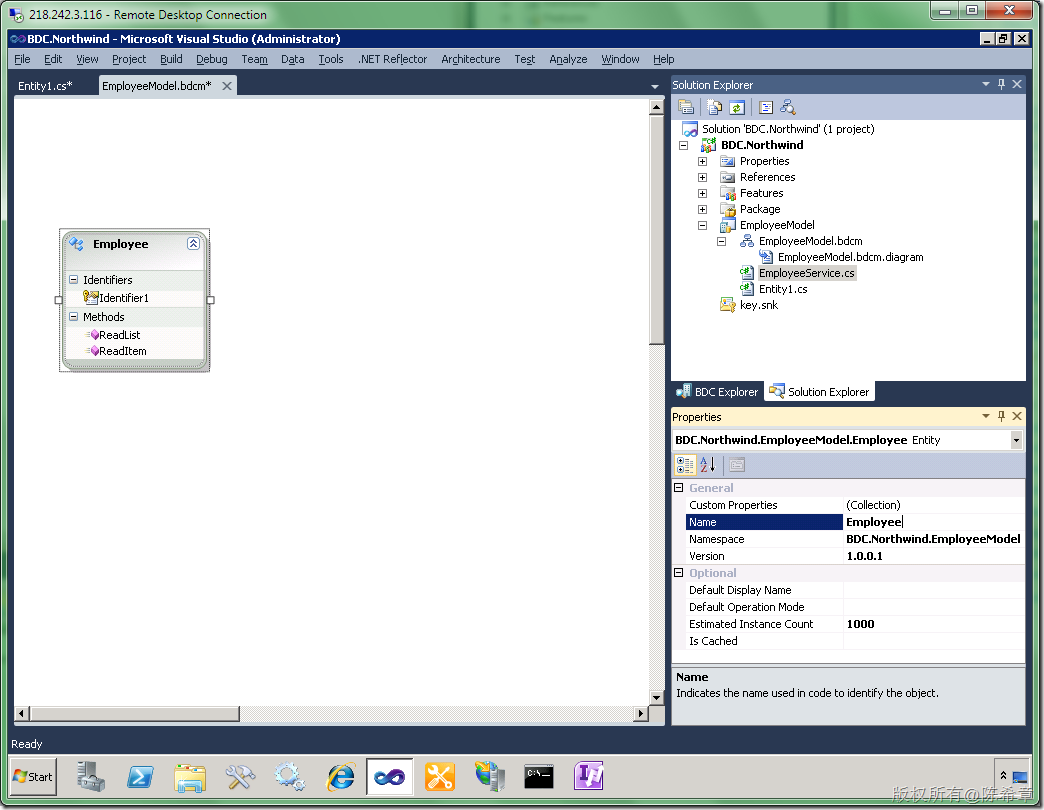Select EmployeeModel.bdcm.diagram file
The height and width of the screenshot is (810, 1044).
tap(850, 257)
